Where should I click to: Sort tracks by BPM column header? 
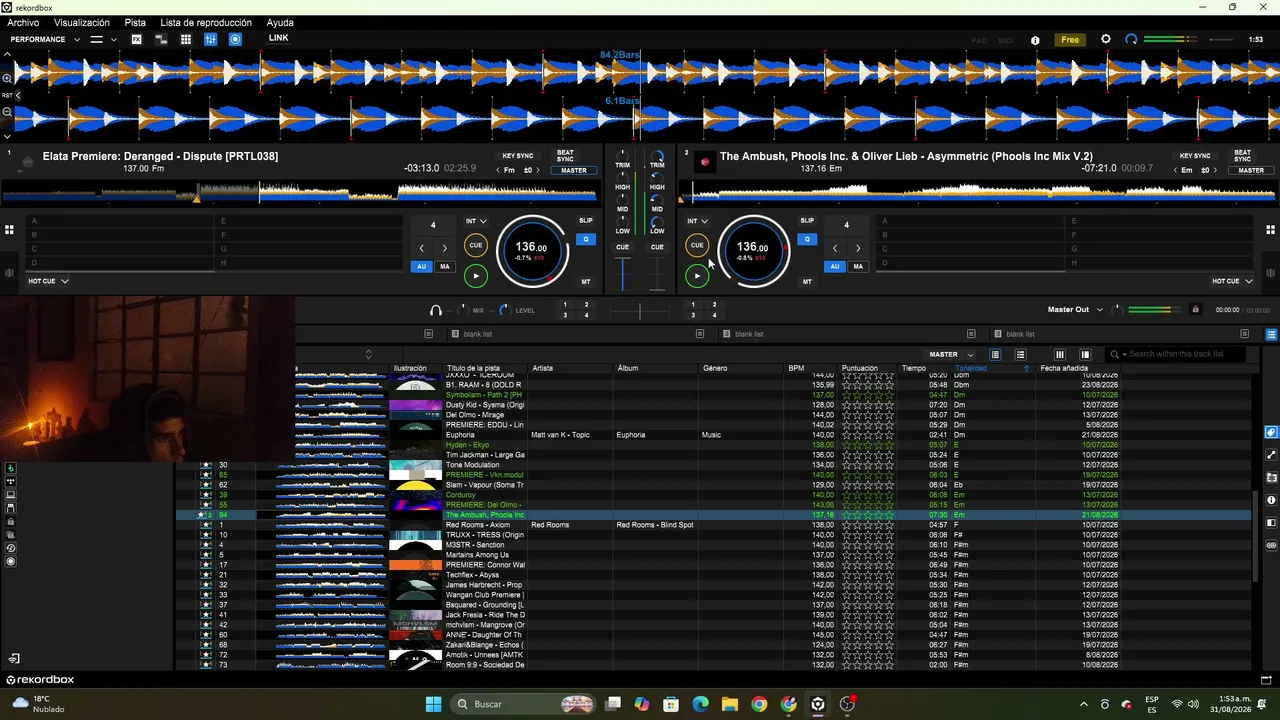(x=796, y=368)
